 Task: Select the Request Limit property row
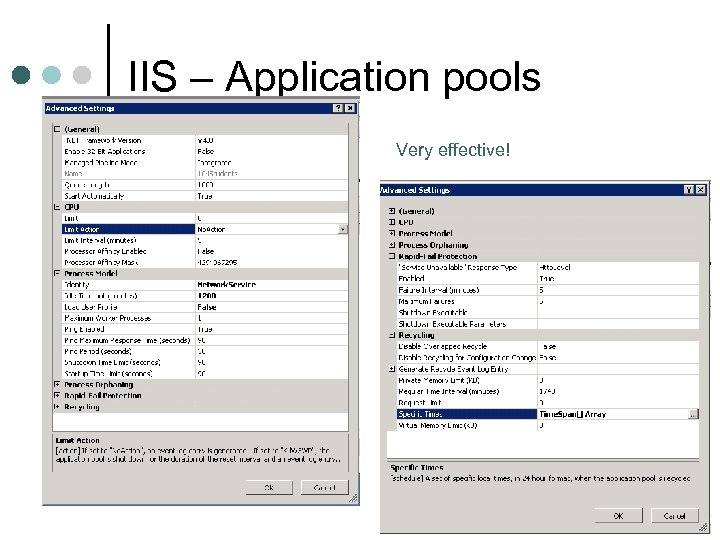(x=548, y=403)
